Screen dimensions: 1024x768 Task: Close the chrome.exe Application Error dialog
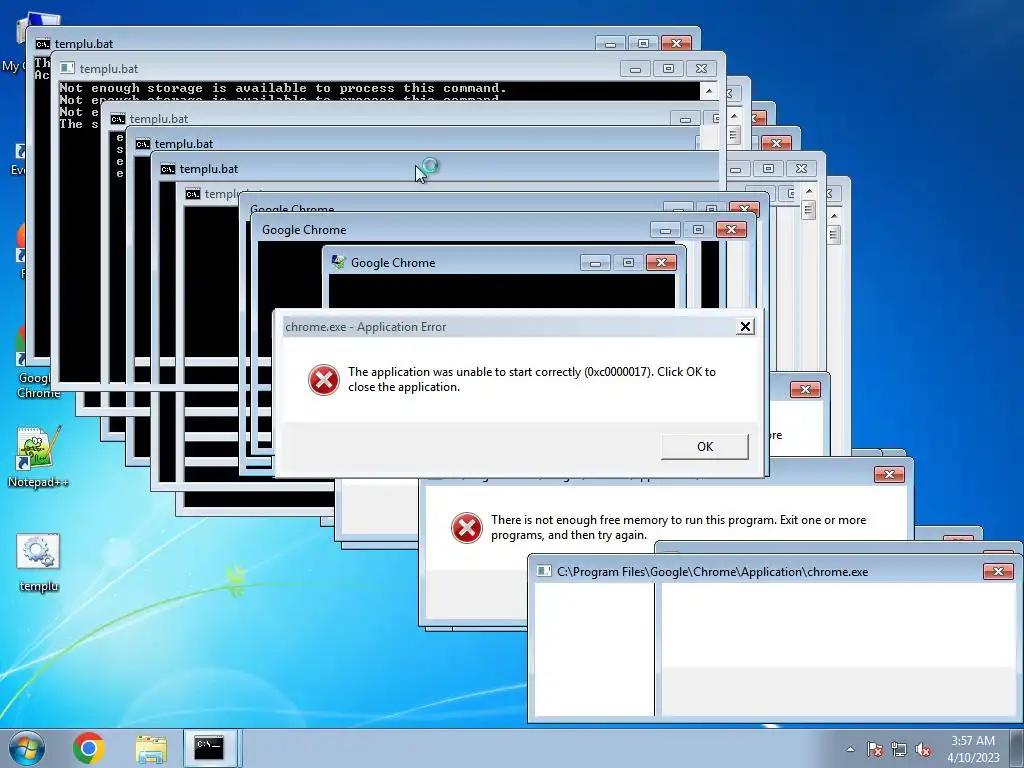click(744, 327)
